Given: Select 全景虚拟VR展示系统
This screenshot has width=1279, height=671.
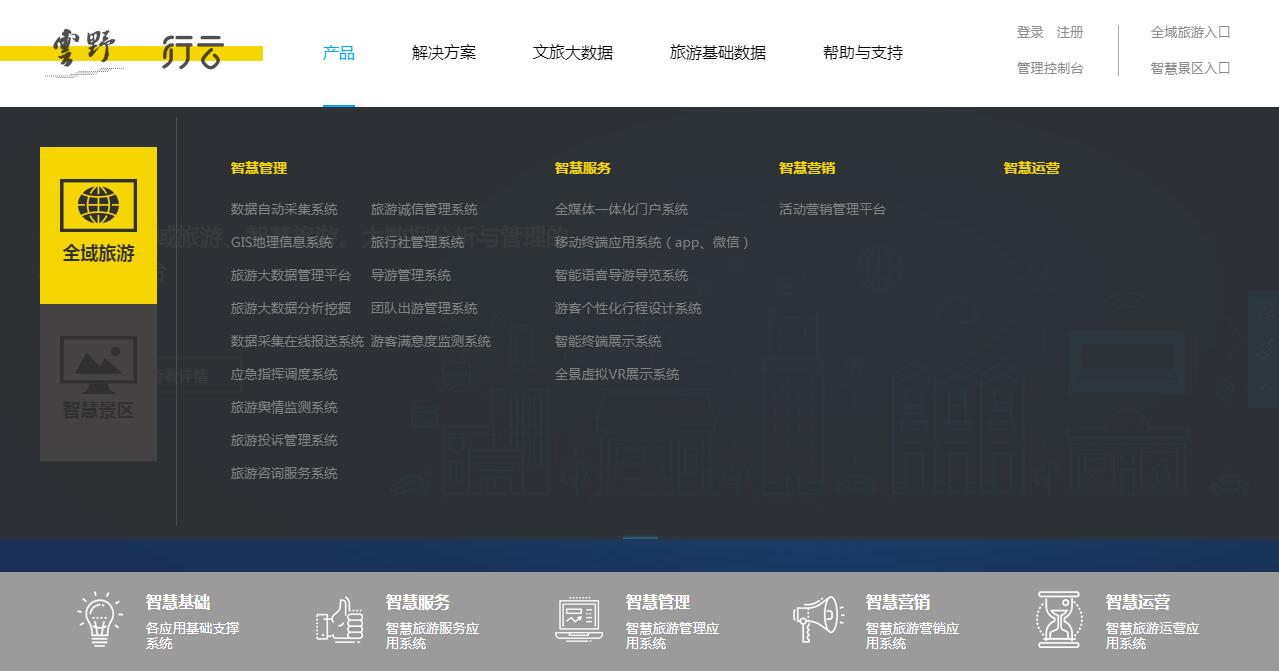Looking at the screenshot, I should coord(617,374).
